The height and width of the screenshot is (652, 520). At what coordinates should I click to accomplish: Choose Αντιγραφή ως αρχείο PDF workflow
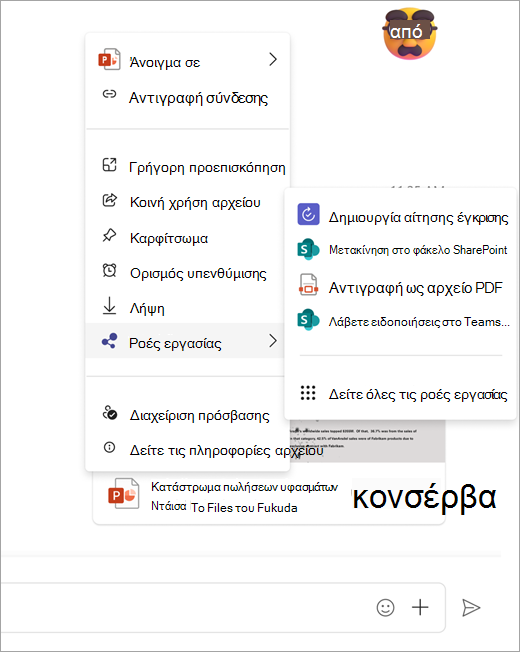point(401,287)
